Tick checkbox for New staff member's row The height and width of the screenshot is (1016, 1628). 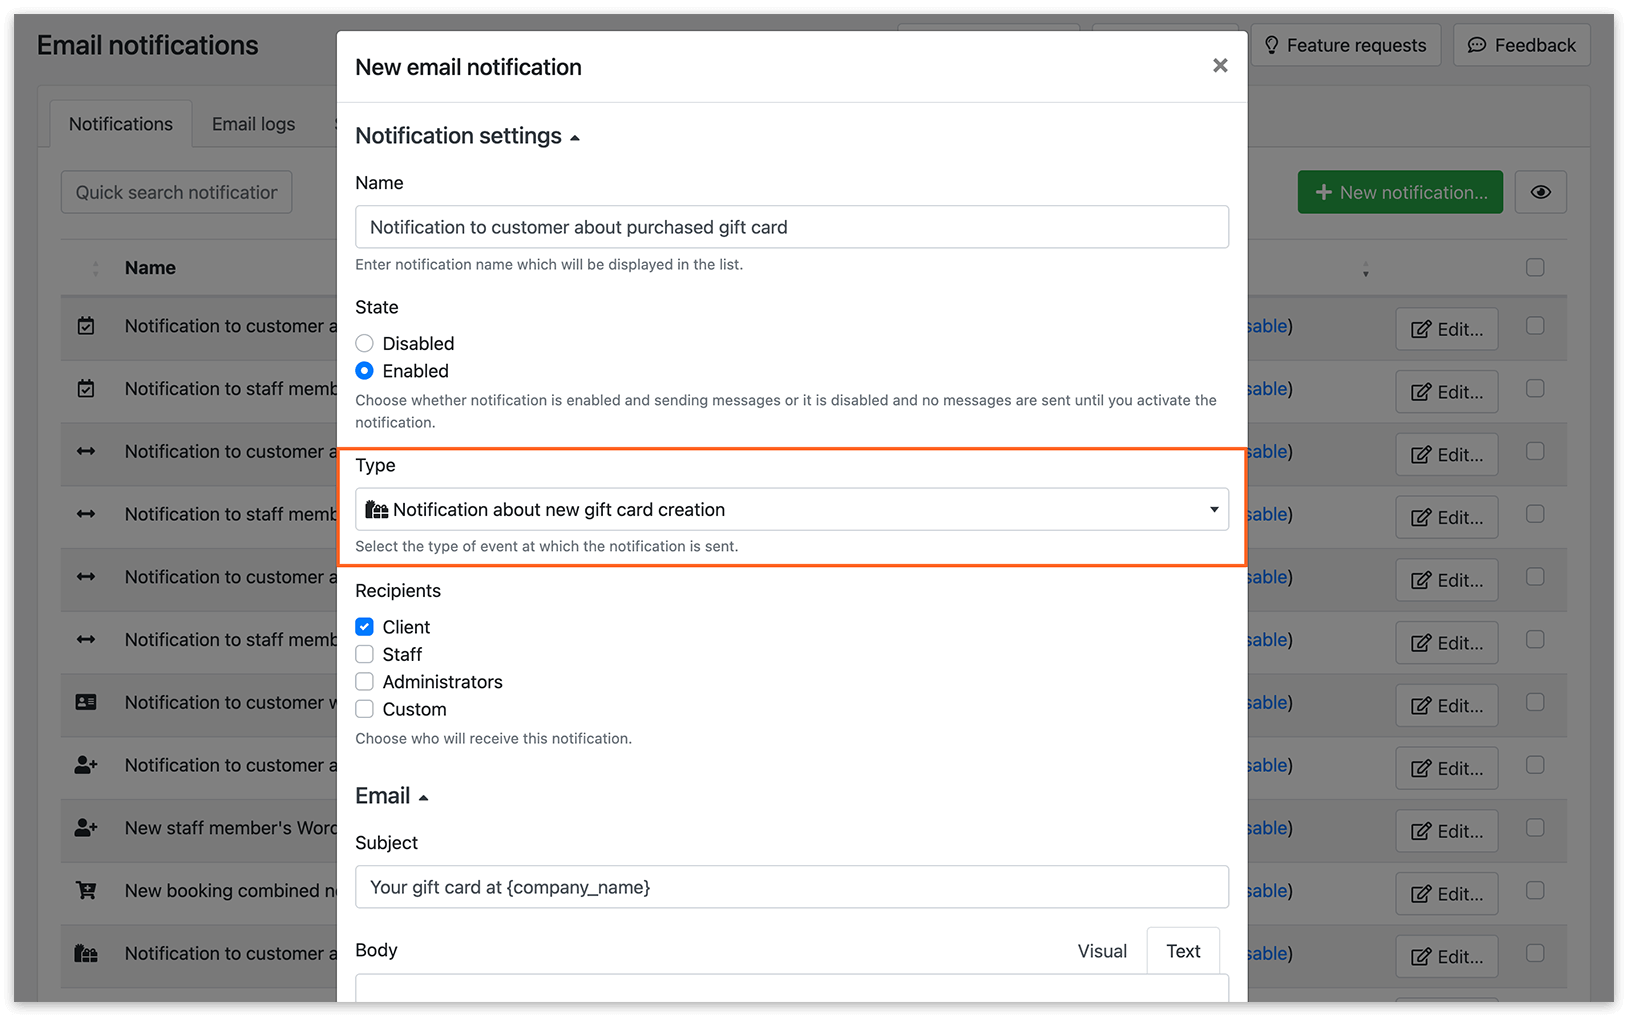click(x=1535, y=827)
